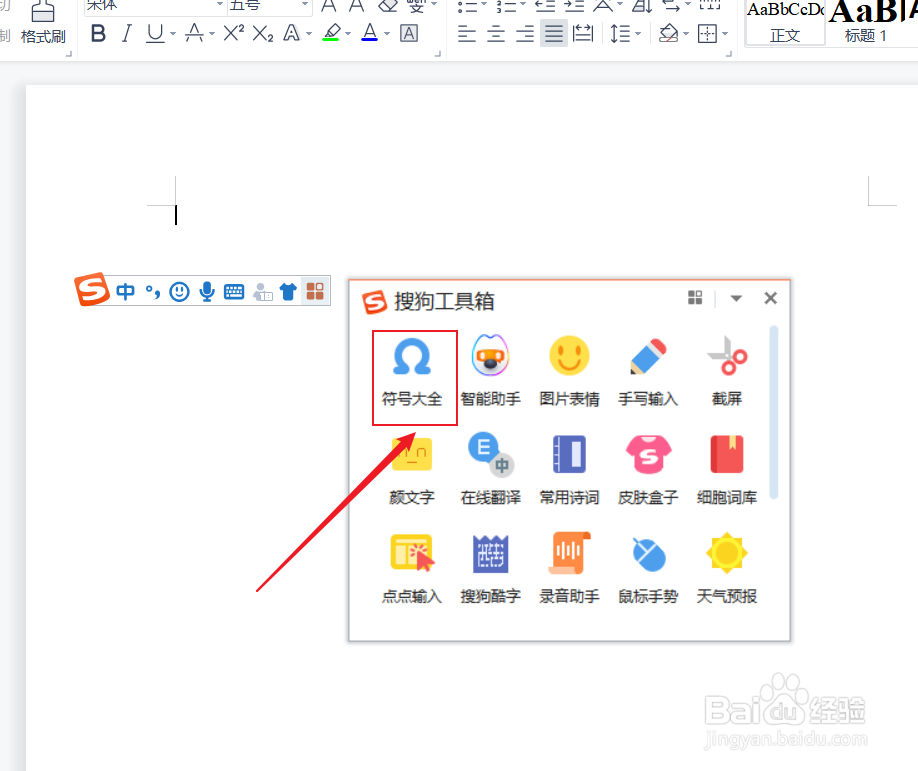Align text right

click(x=525, y=34)
